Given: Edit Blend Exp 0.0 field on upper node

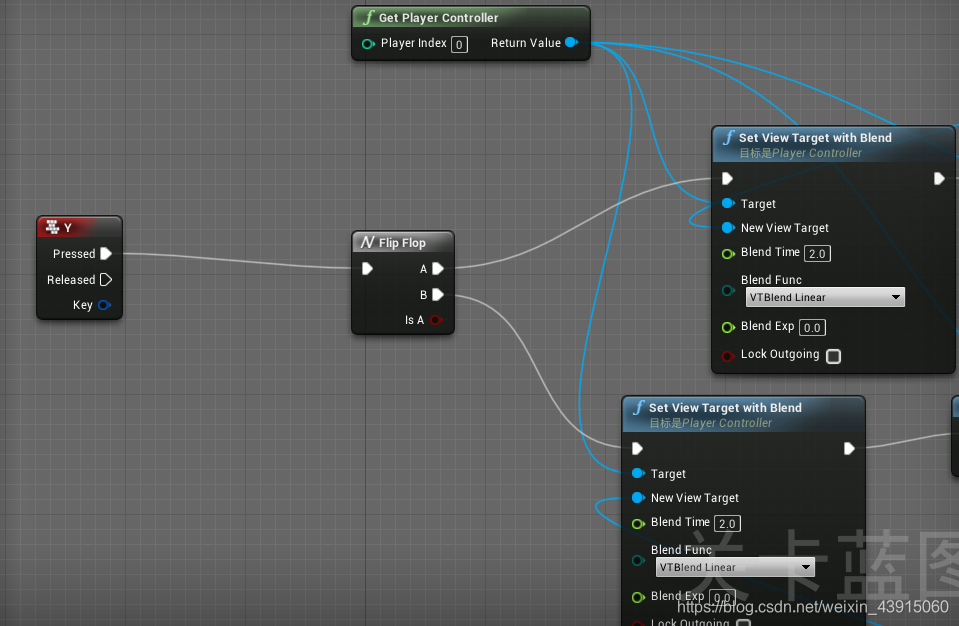Looking at the screenshot, I should point(812,328).
